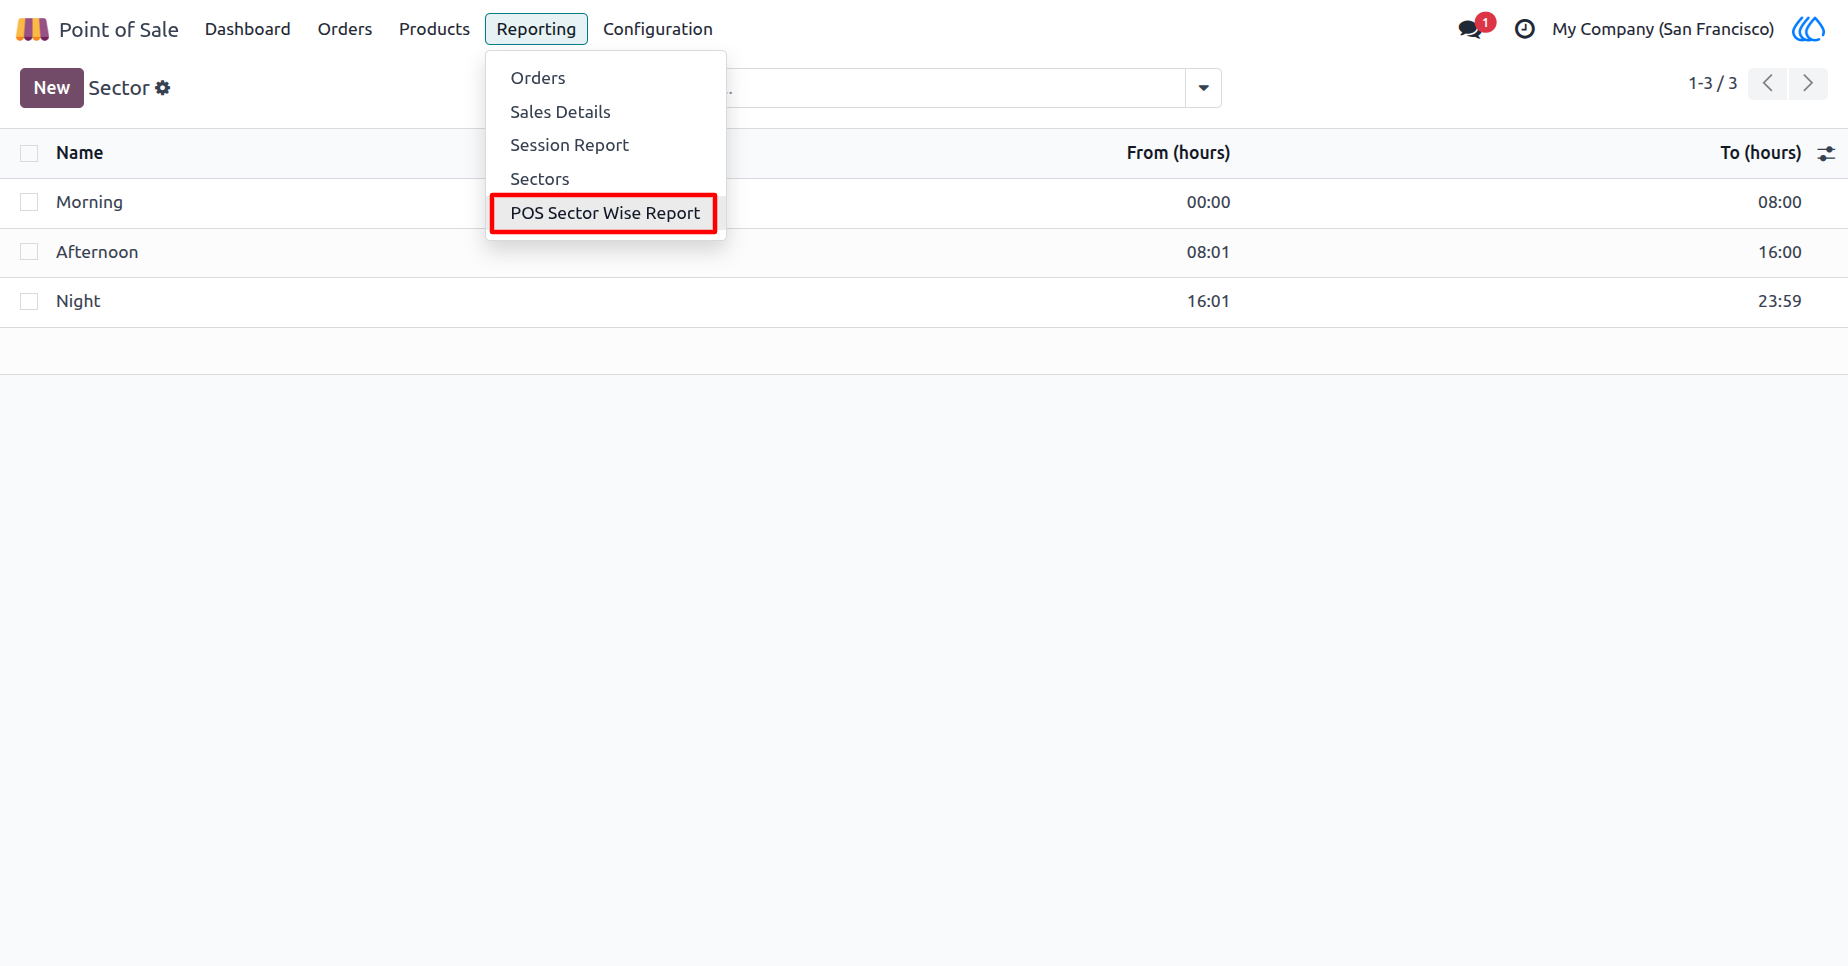Open the optional columns adjust icon
Screen dimensions: 1848x966
tap(1826, 153)
